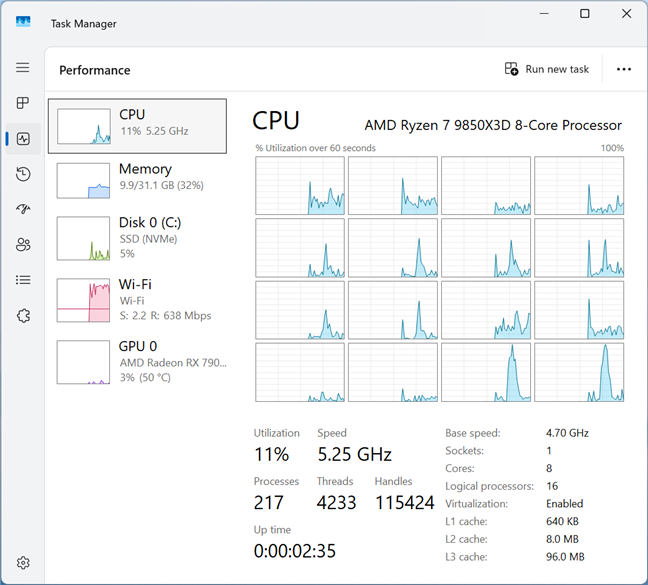Select the Disk 0 (C:) entry
648x585 pixels.
tap(137, 238)
